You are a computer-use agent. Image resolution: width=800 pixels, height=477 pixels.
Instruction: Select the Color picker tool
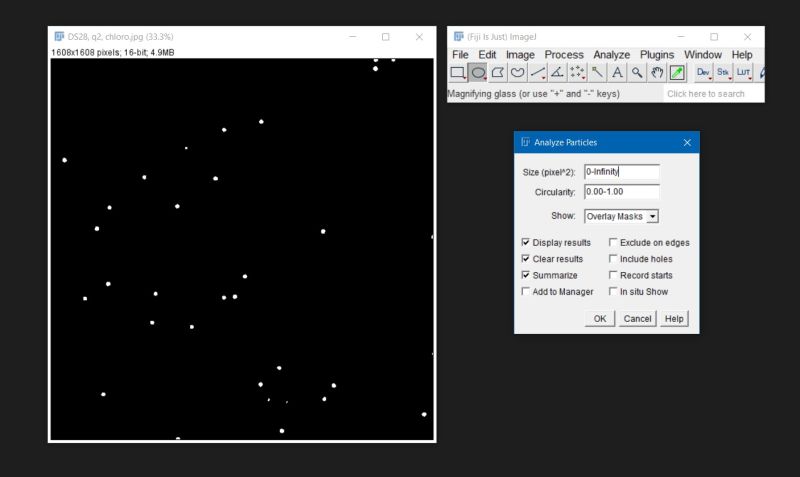[677, 73]
